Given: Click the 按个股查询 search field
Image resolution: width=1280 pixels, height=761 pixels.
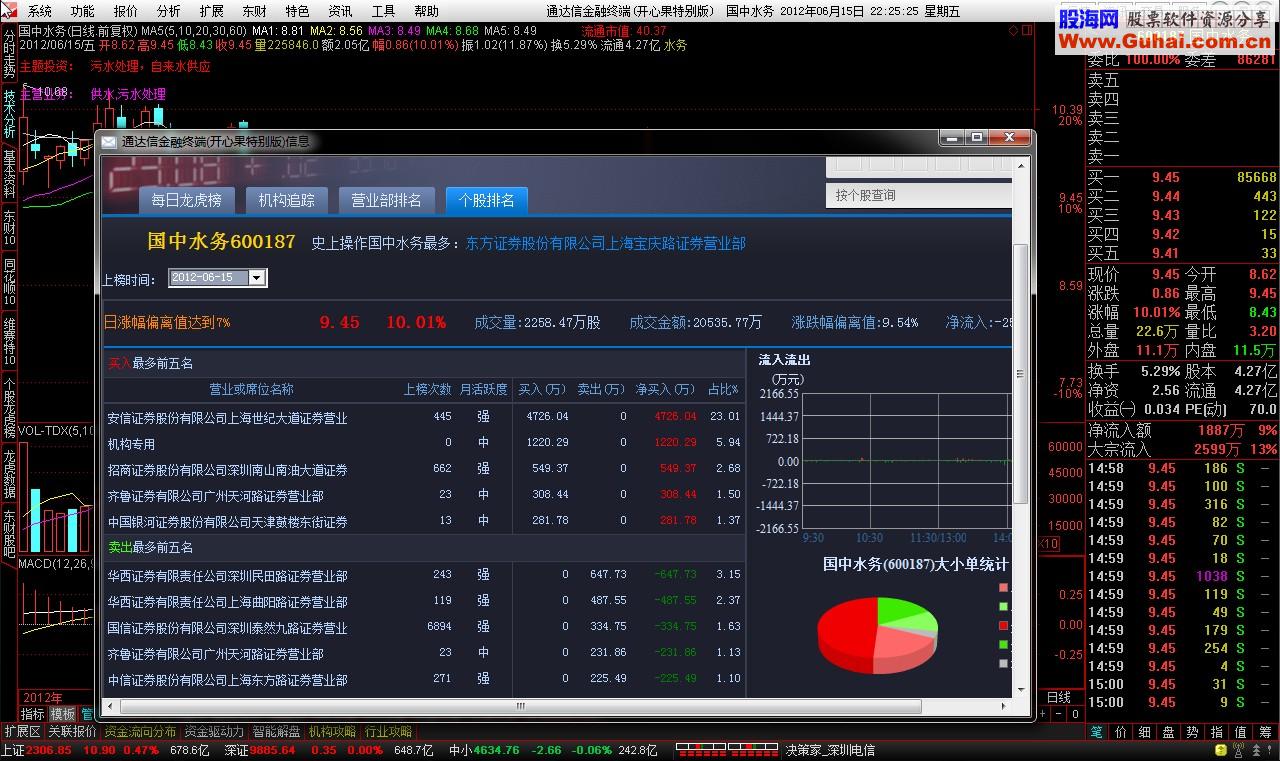Looking at the screenshot, I should (918, 195).
